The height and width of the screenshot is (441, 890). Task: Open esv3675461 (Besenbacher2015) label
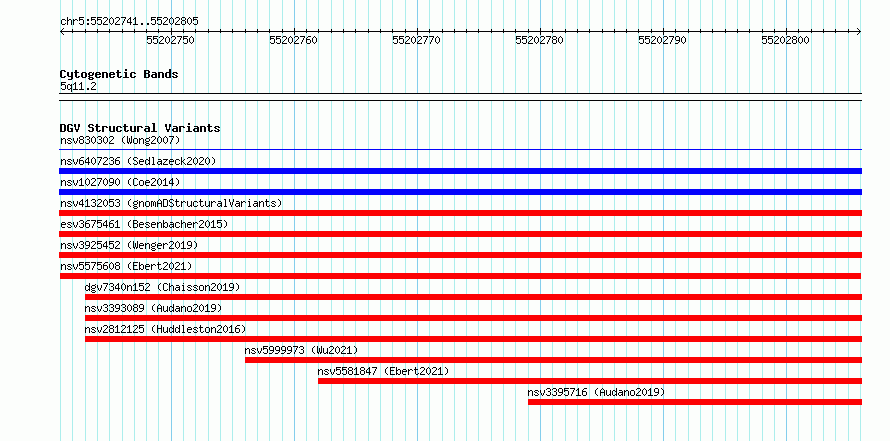click(x=144, y=224)
